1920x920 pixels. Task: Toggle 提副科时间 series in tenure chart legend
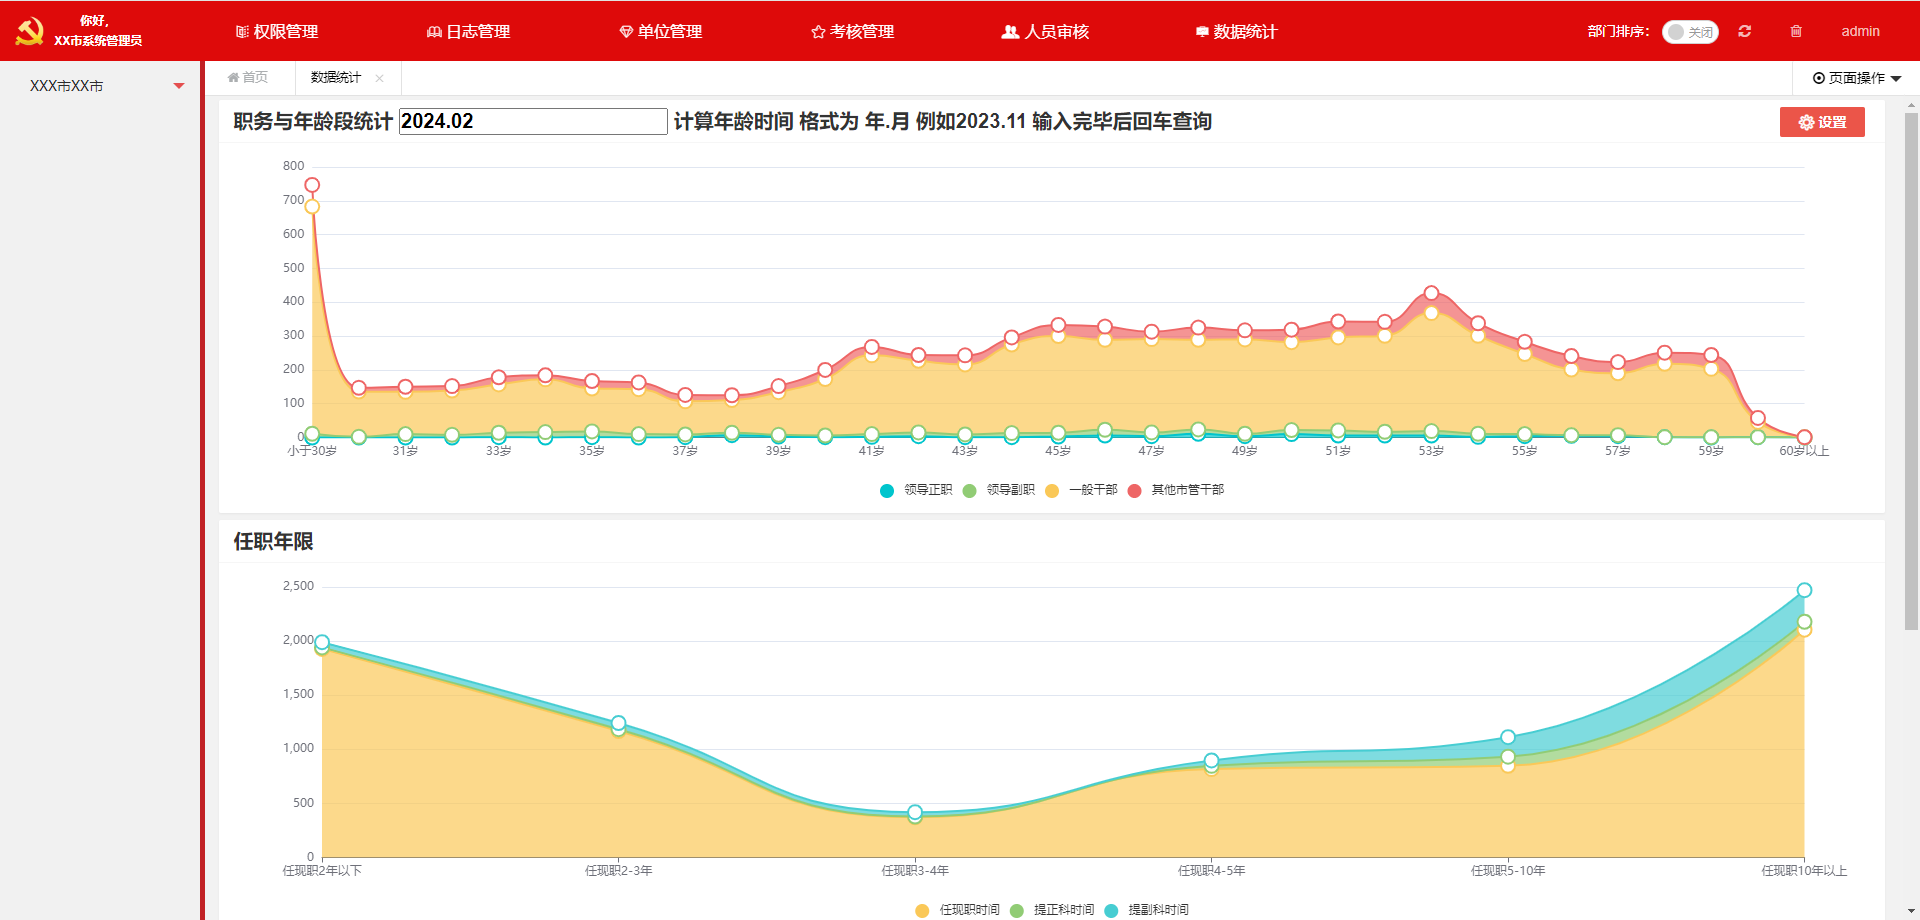(x=1147, y=910)
